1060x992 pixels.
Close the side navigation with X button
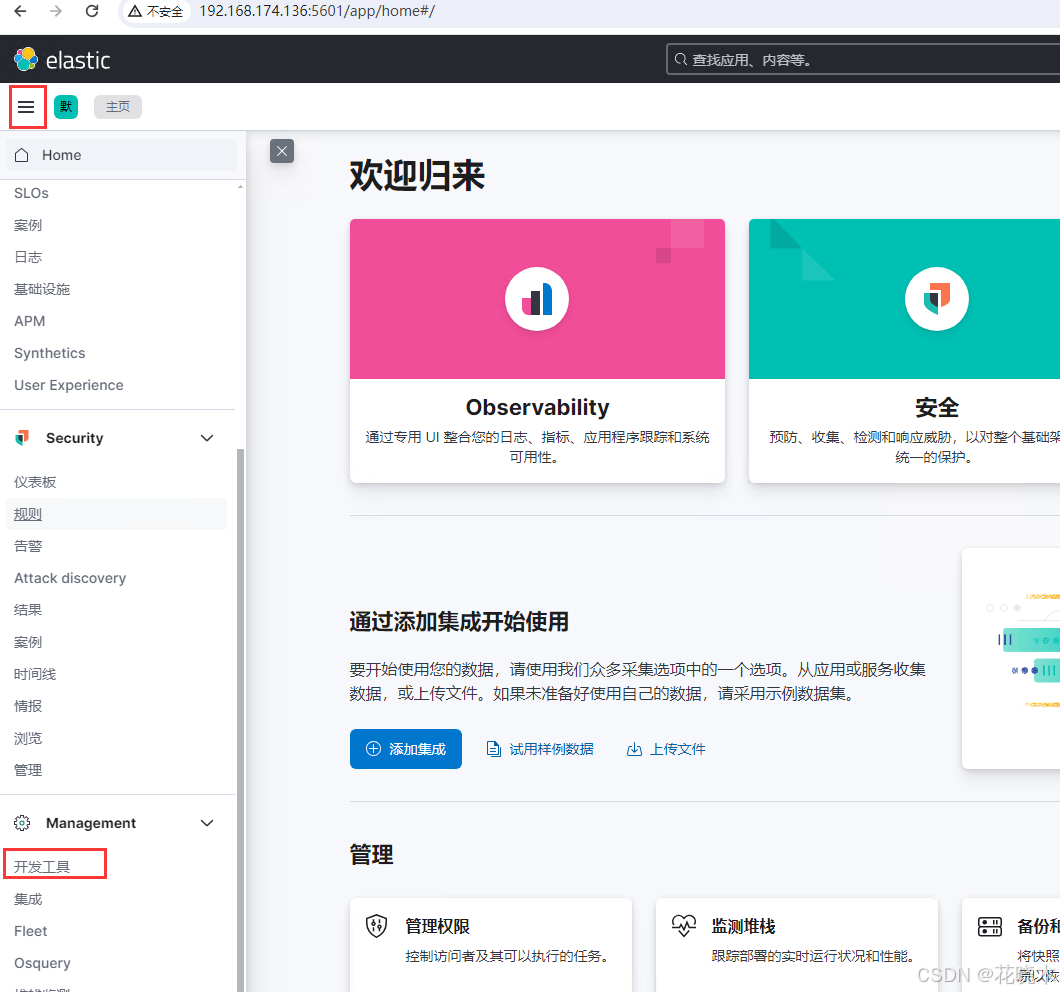282,151
